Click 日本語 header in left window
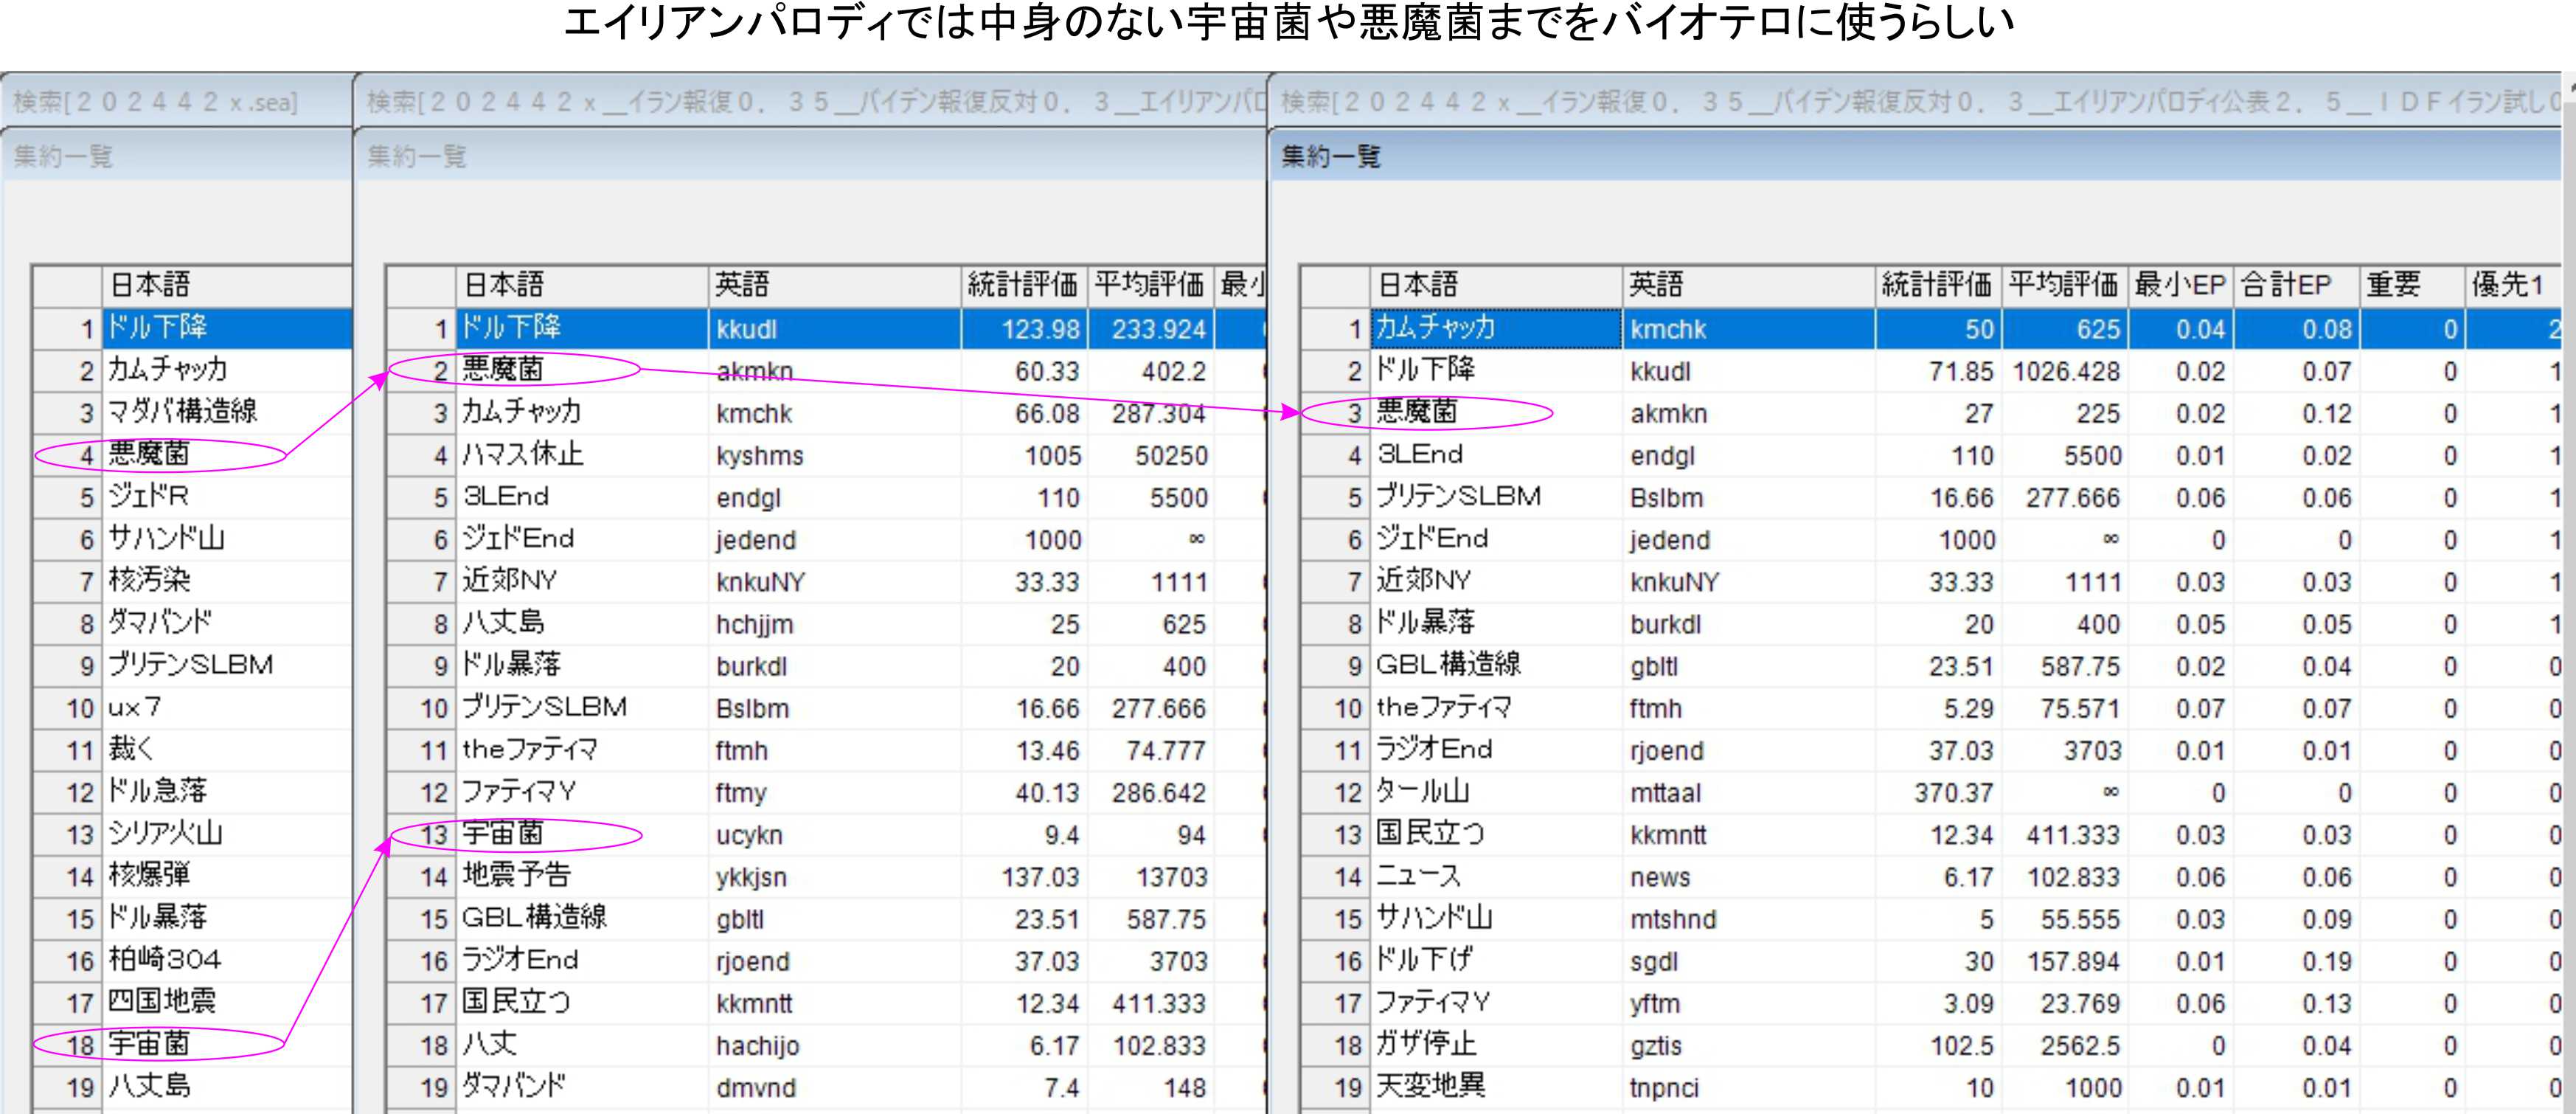 [x=228, y=286]
